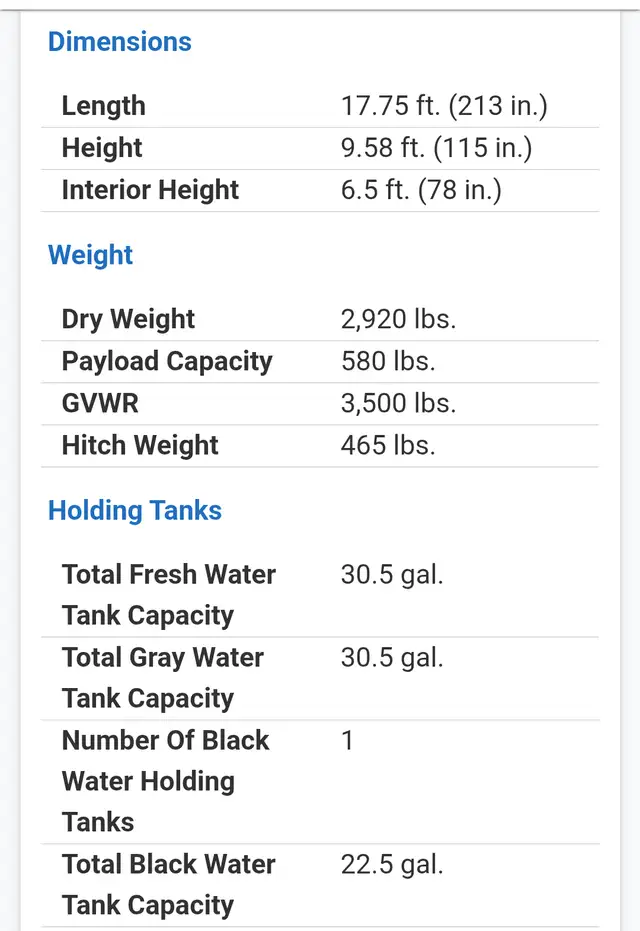Click the Height row label
Viewport: 640px width, 931px height.
102,148
